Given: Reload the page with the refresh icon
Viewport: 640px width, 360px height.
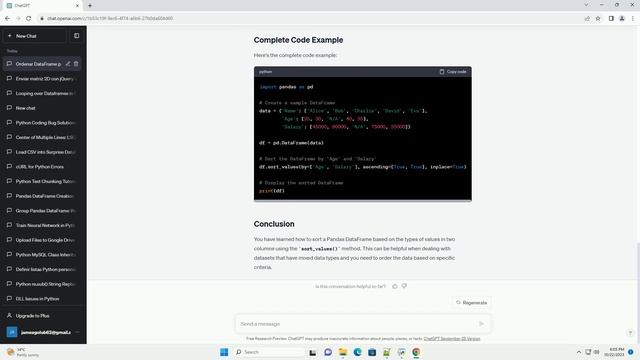Looking at the screenshot, I should point(29,18).
